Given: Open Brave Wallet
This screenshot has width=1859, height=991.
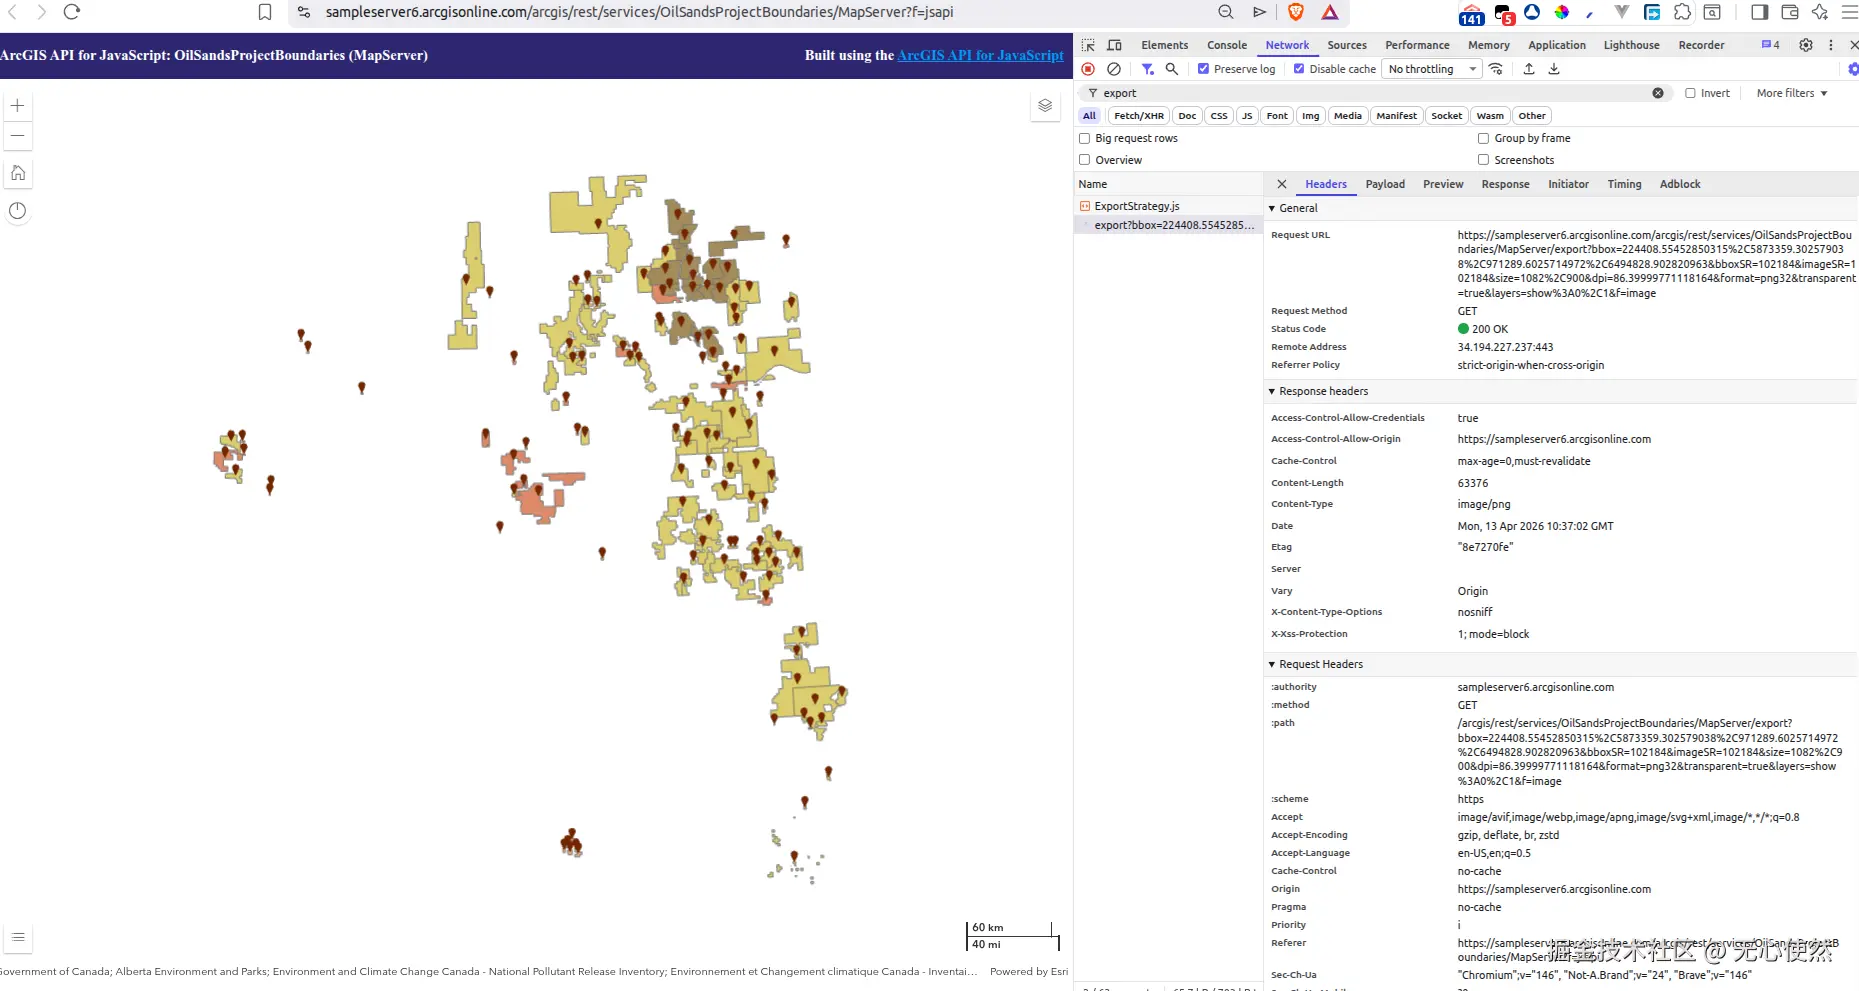Looking at the screenshot, I should [x=1790, y=12].
